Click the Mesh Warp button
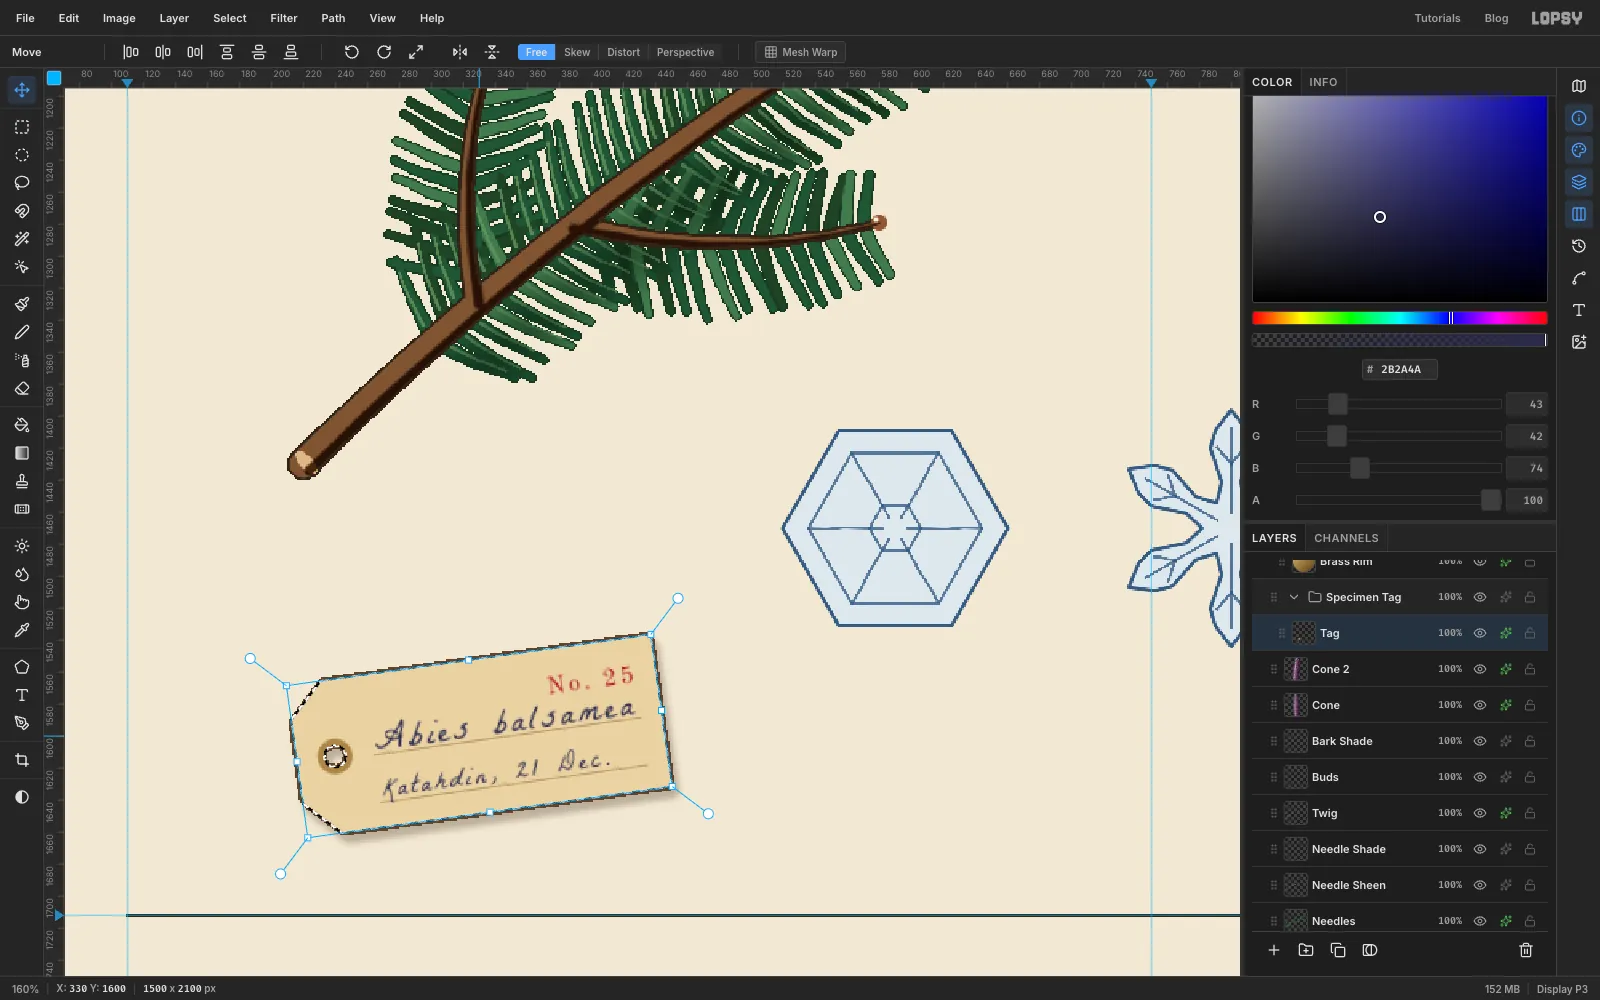 click(x=801, y=52)
